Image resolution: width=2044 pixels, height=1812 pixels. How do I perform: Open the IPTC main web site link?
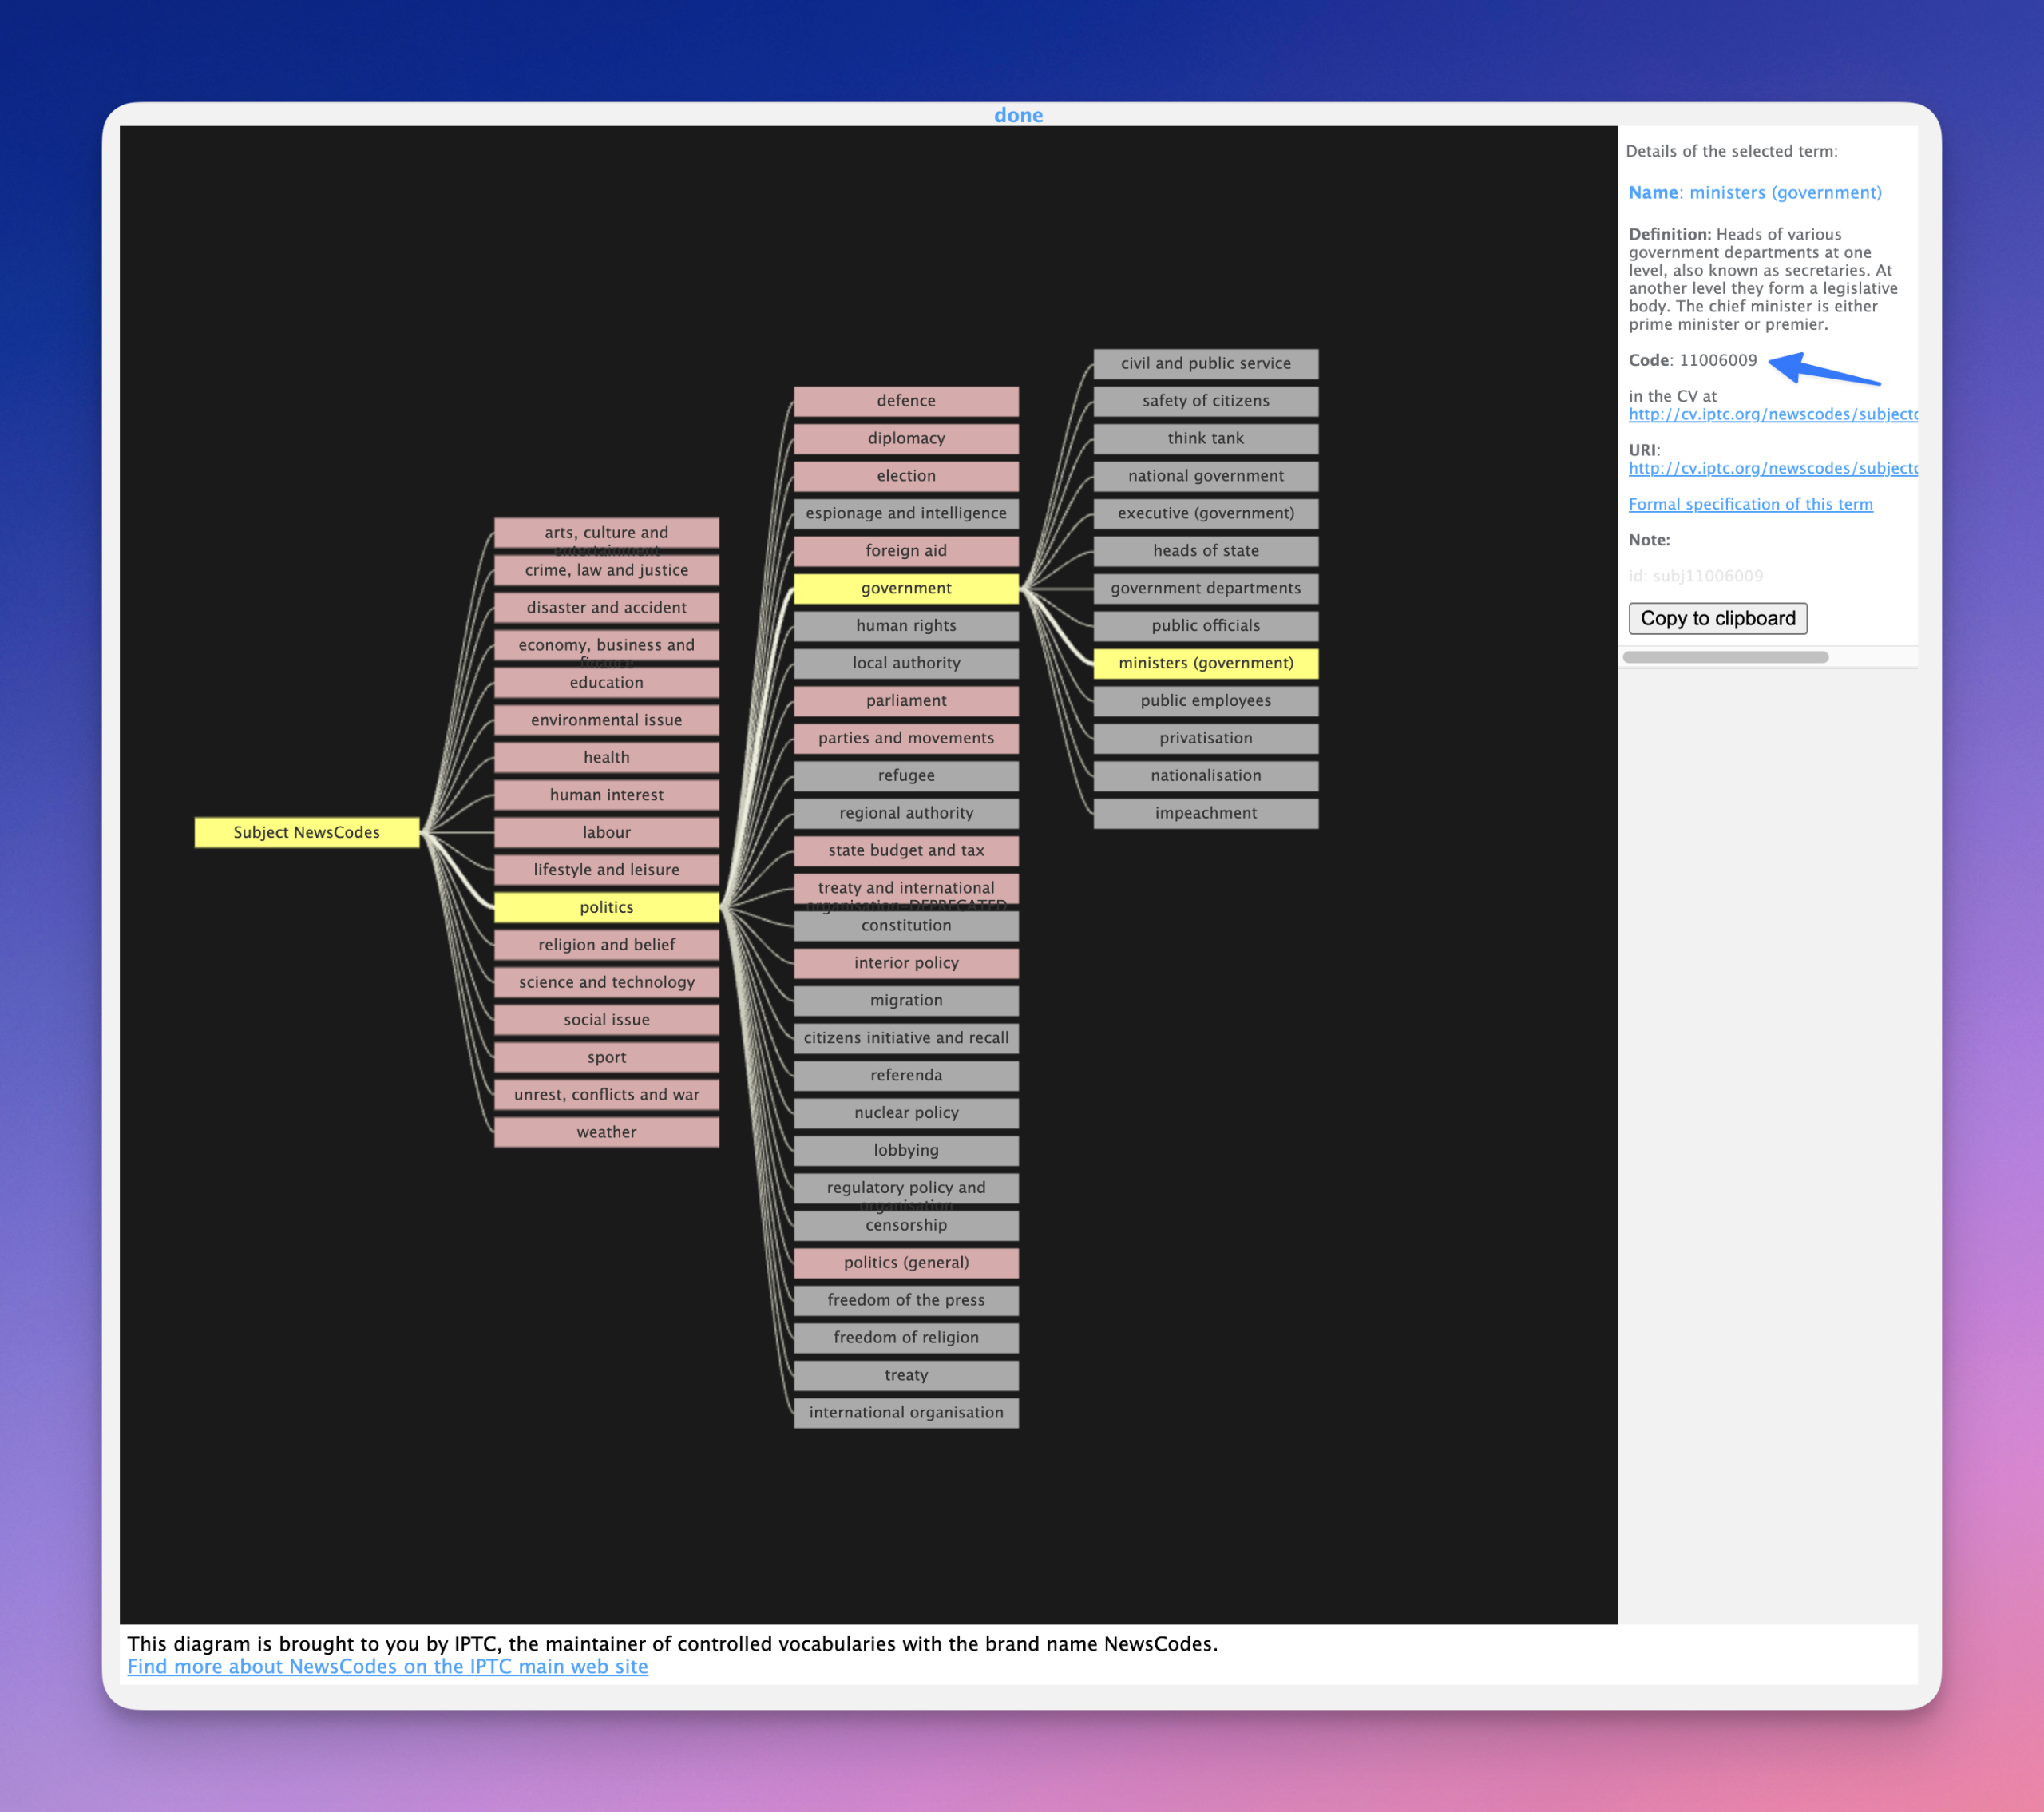click(x=387, y=1666)
